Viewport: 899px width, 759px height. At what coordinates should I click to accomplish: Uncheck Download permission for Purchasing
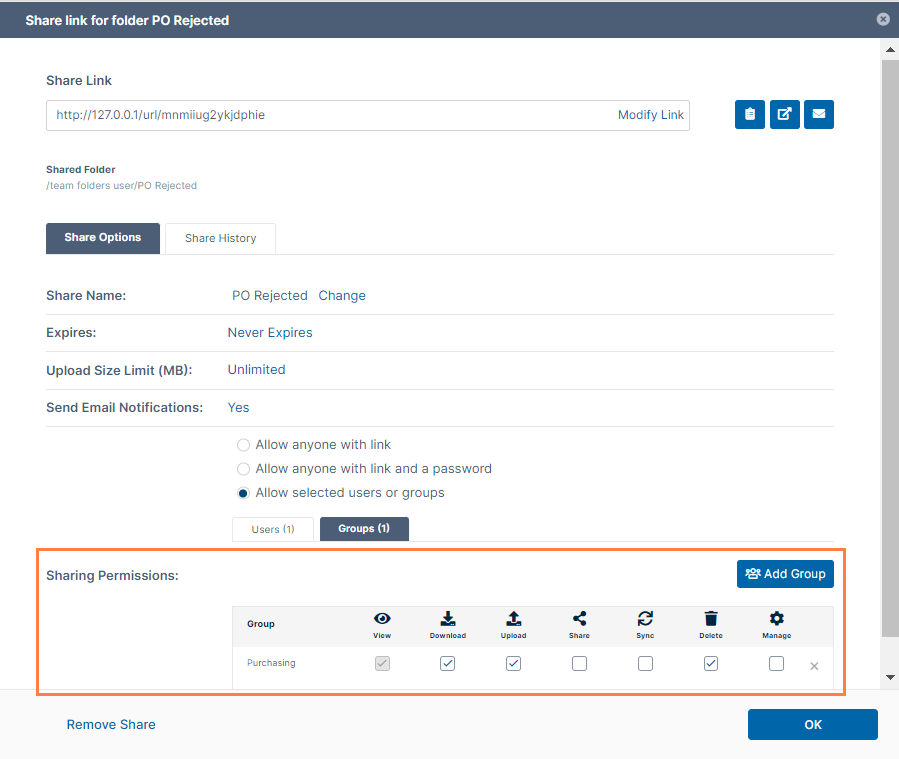(x=448, y=663)
